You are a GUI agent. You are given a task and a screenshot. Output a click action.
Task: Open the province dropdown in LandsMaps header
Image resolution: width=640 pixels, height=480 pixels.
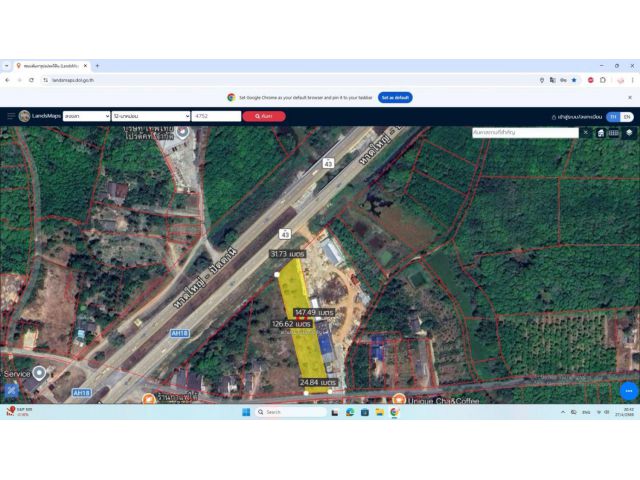point(87,116)
